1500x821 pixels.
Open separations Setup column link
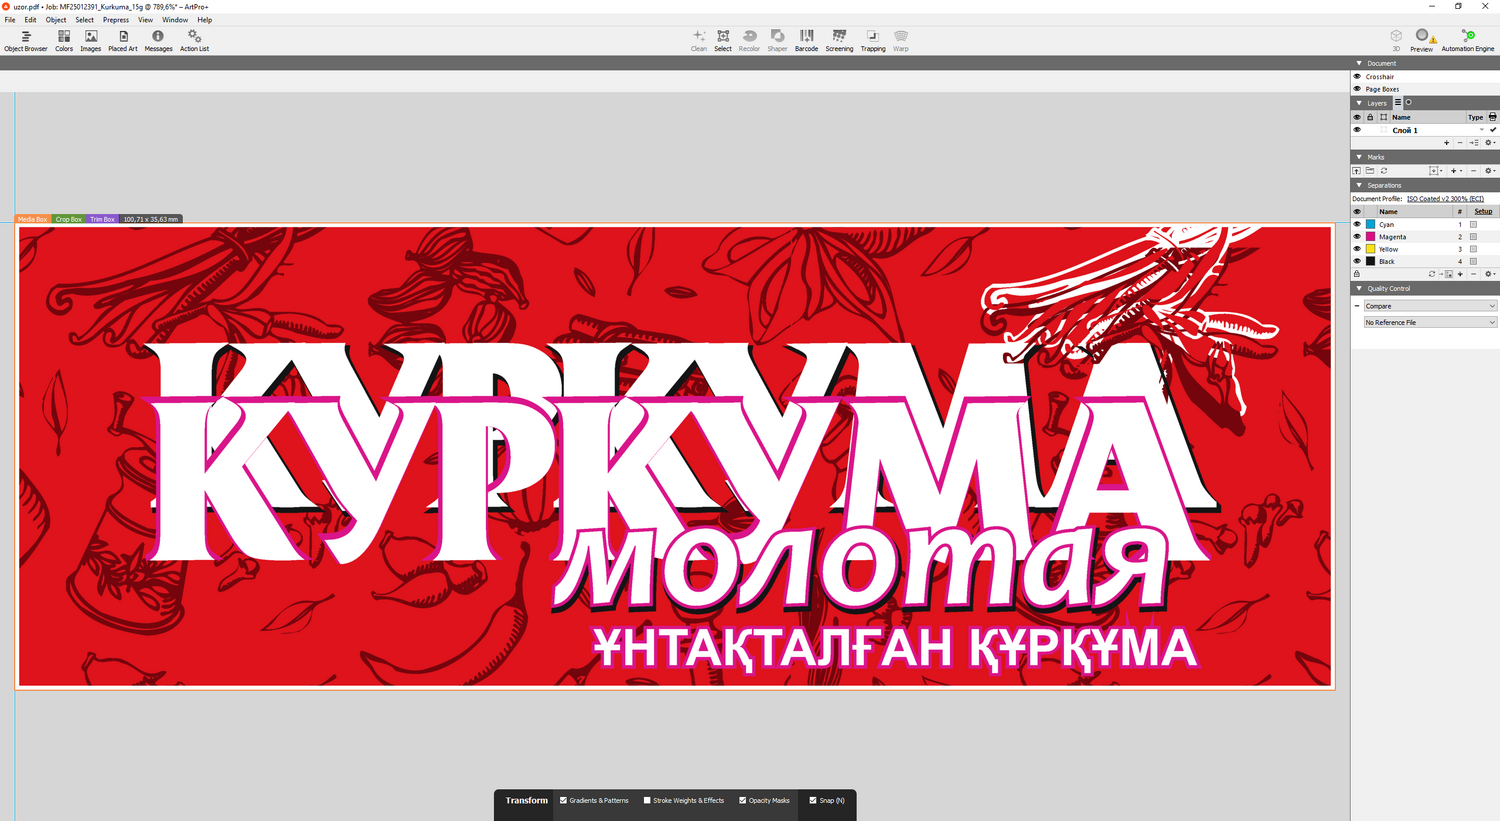coord(1483,212)
